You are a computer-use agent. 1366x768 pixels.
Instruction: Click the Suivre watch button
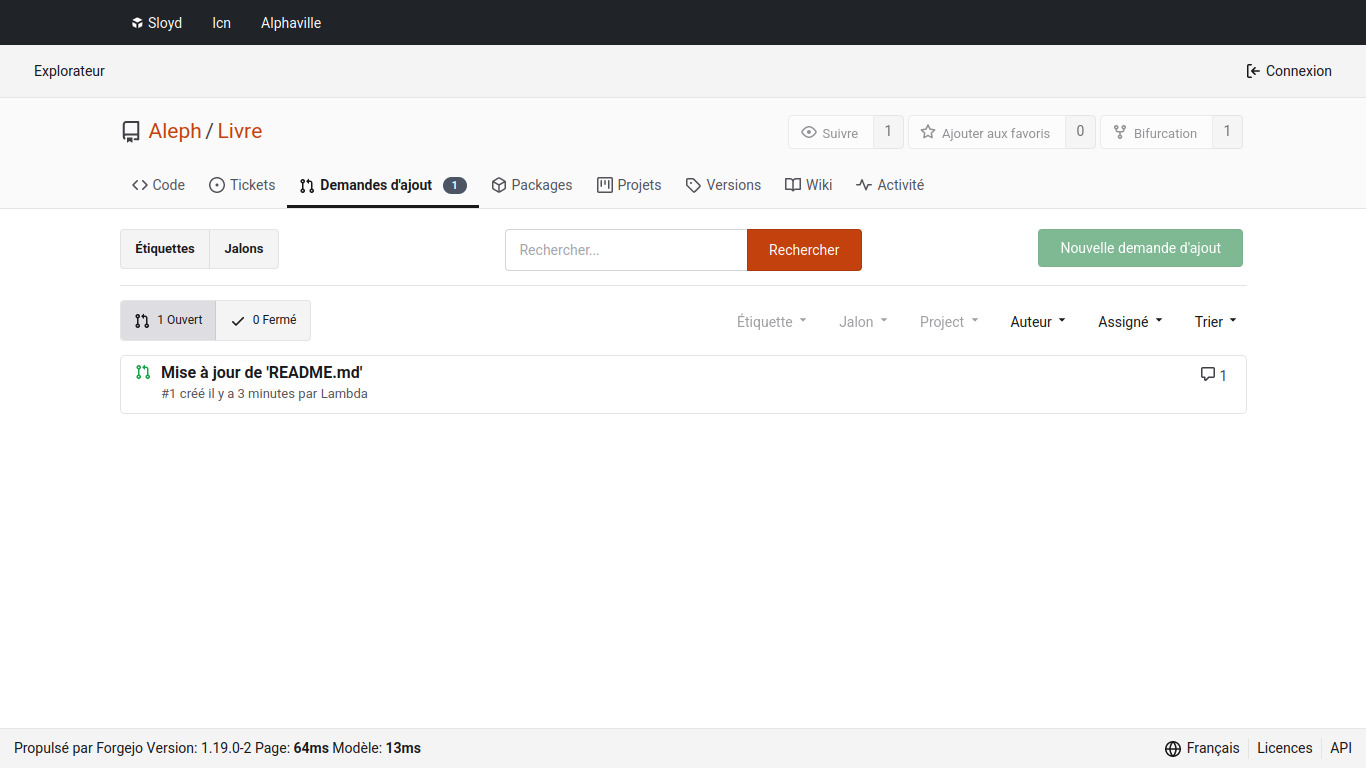coord(830,133)
